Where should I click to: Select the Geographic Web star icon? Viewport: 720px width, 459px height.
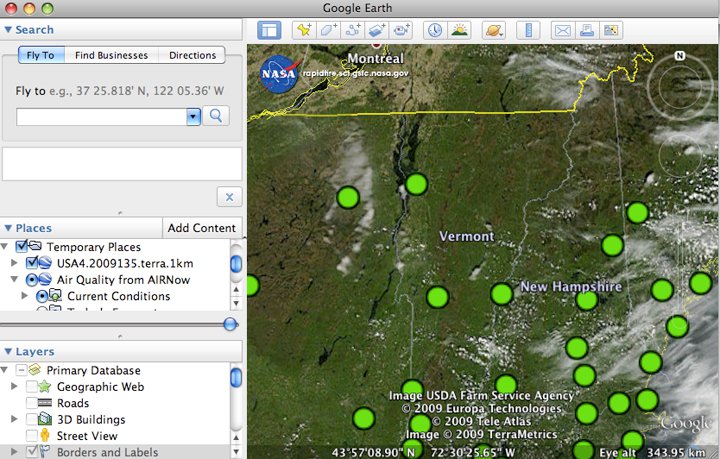coord(45,386)
